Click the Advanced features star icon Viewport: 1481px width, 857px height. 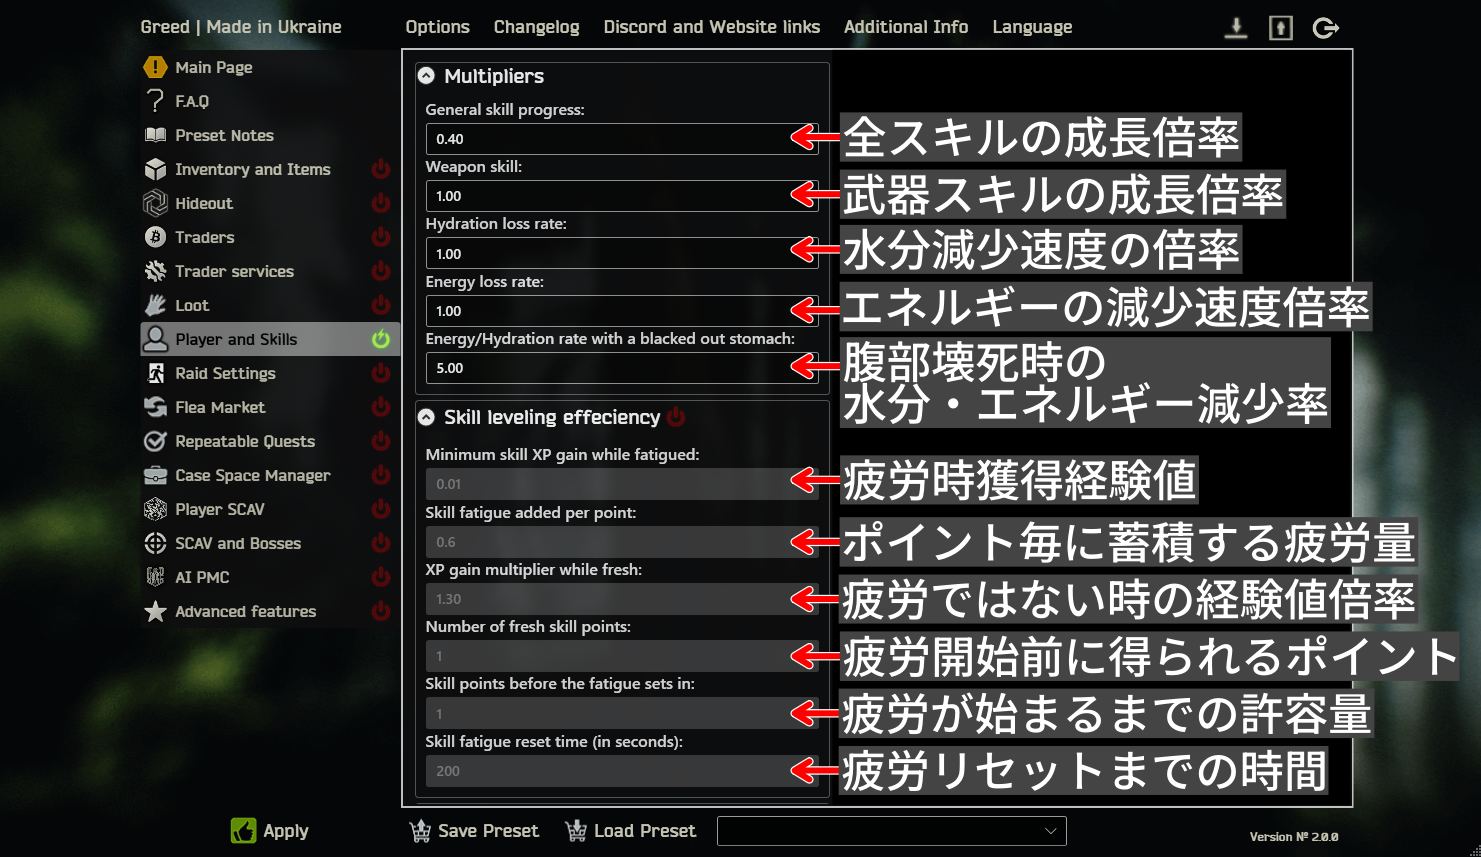tap(155, 611)
